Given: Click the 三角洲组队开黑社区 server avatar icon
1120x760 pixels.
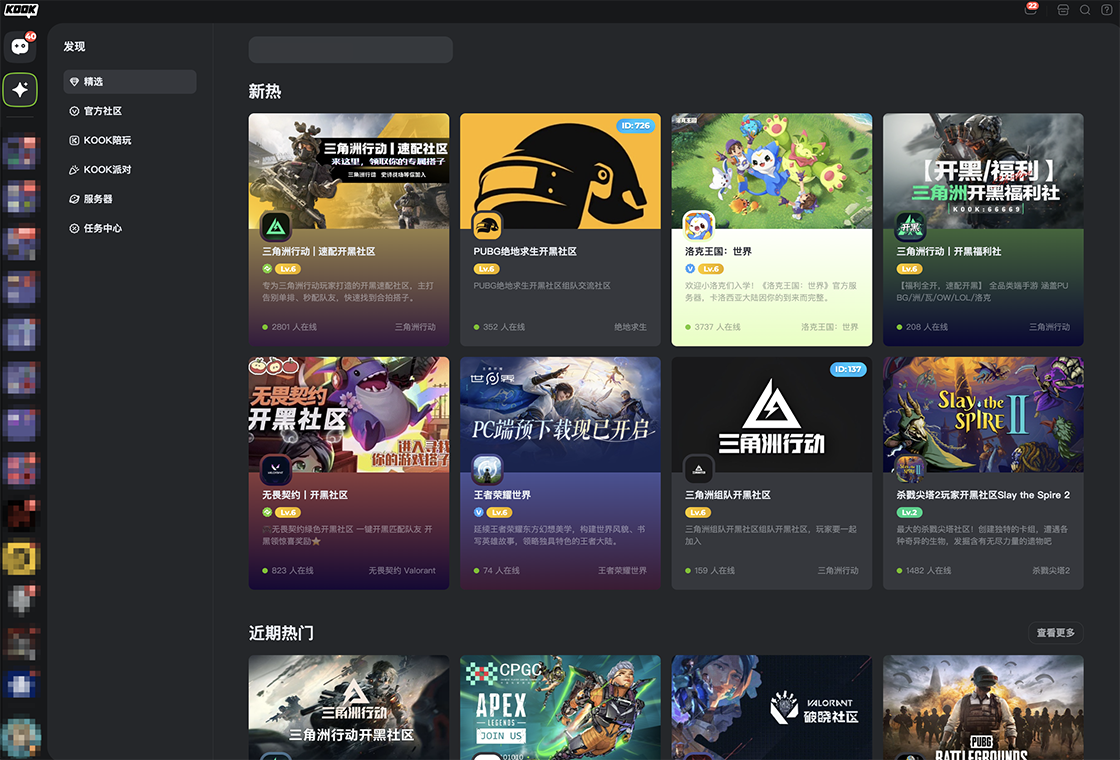Looking at the screenshot, I should (x=699, y=470).
